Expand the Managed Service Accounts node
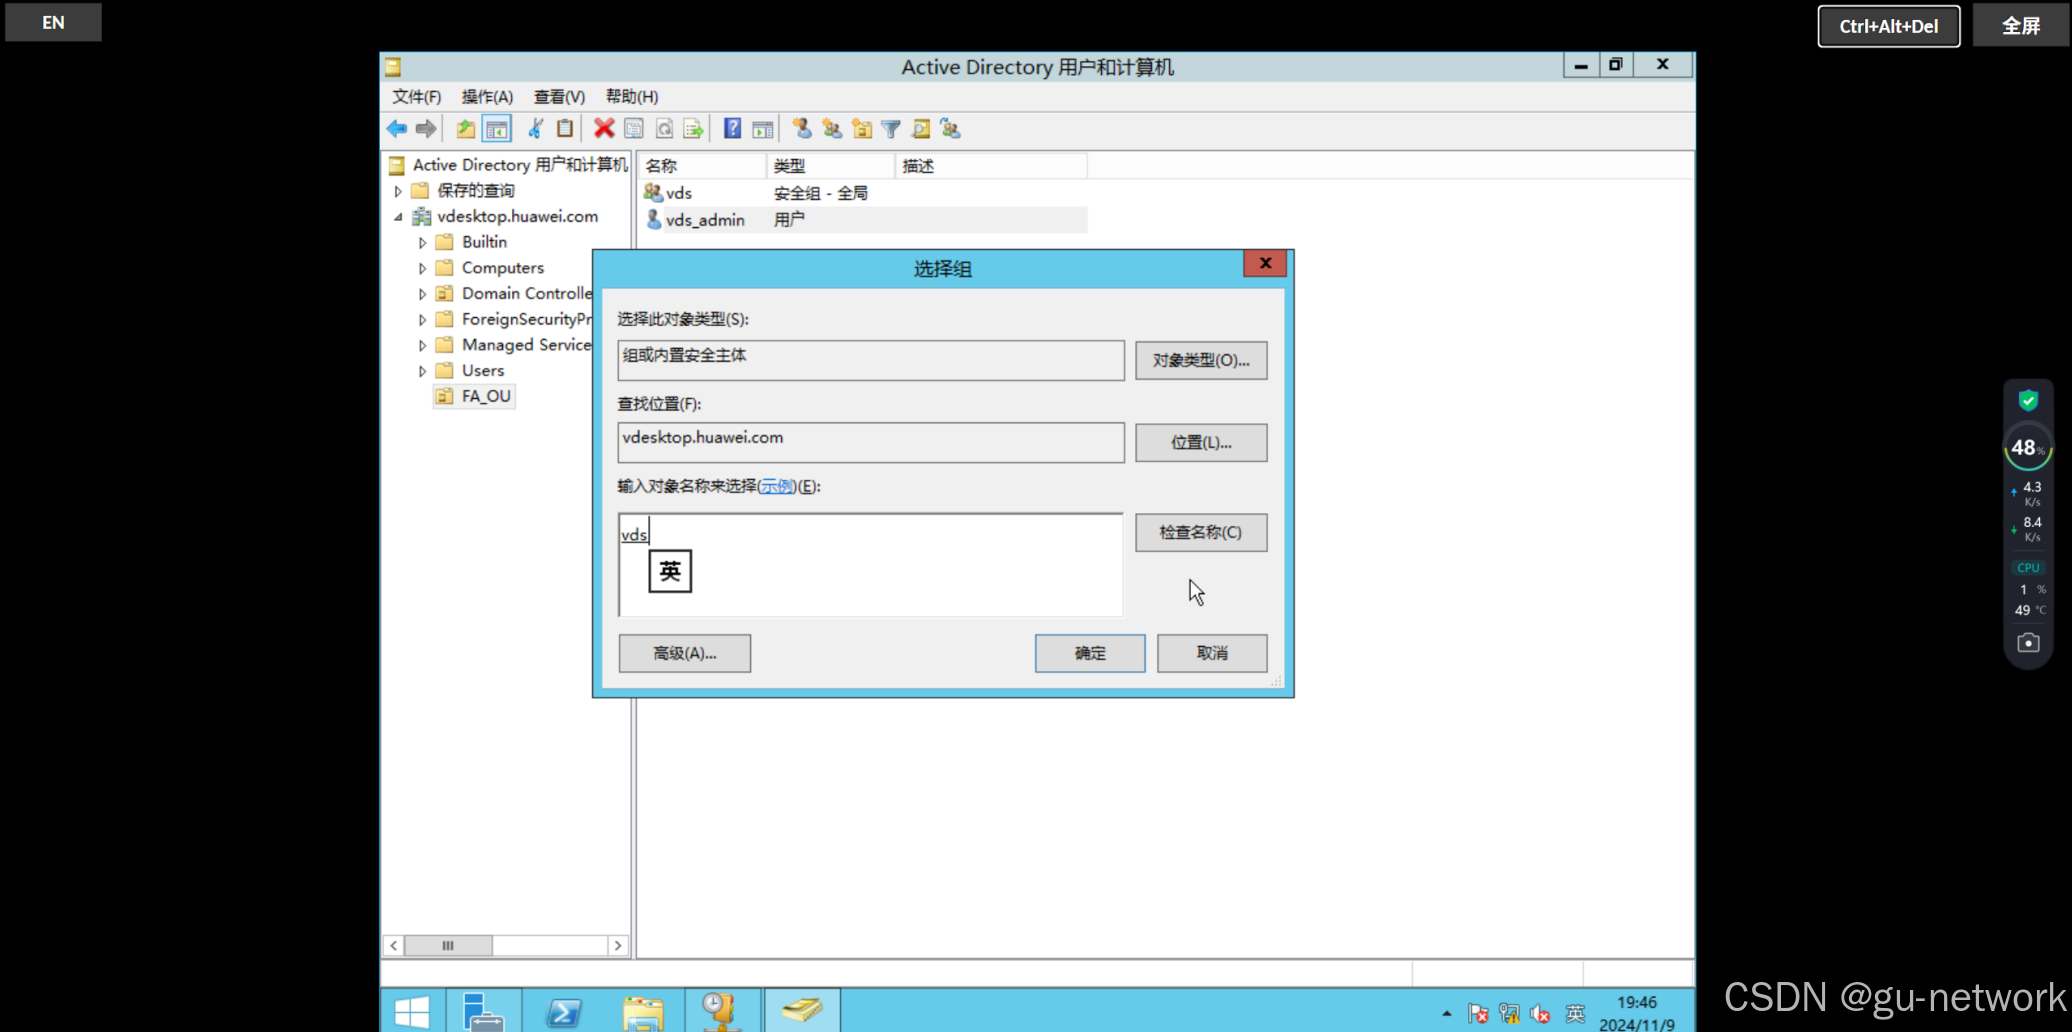 (x=422, y=345)
